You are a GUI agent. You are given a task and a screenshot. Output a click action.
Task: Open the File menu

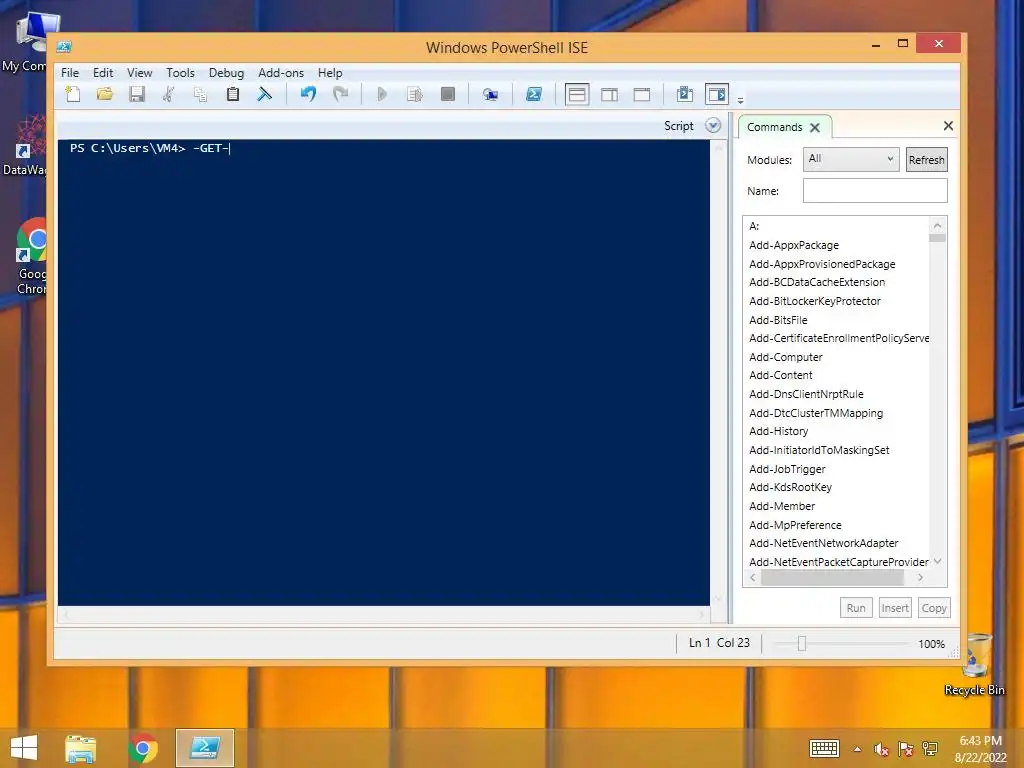coord(70,72)
